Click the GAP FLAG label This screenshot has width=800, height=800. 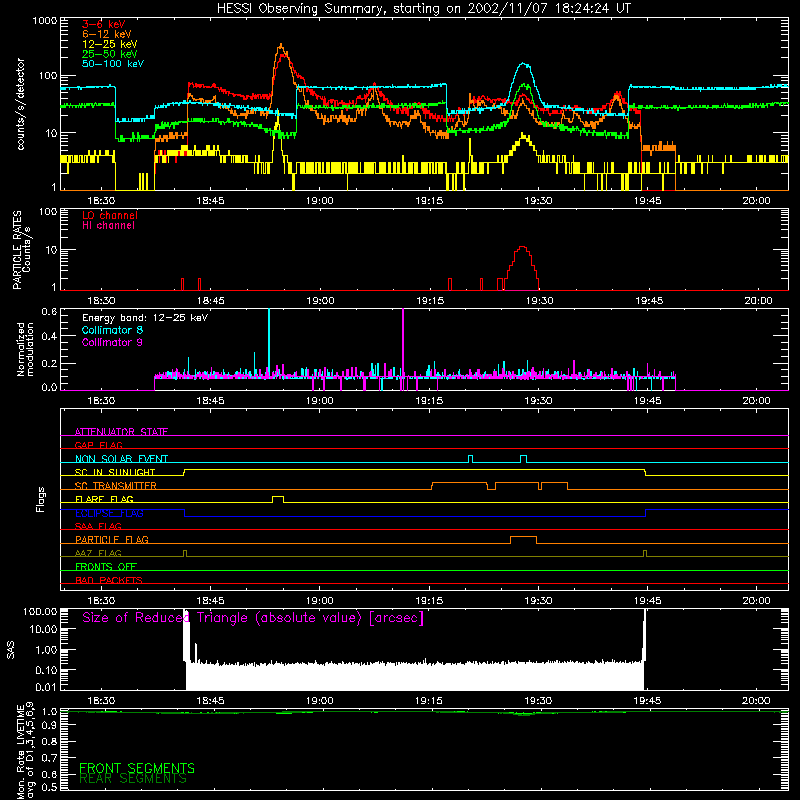(98, 445)
